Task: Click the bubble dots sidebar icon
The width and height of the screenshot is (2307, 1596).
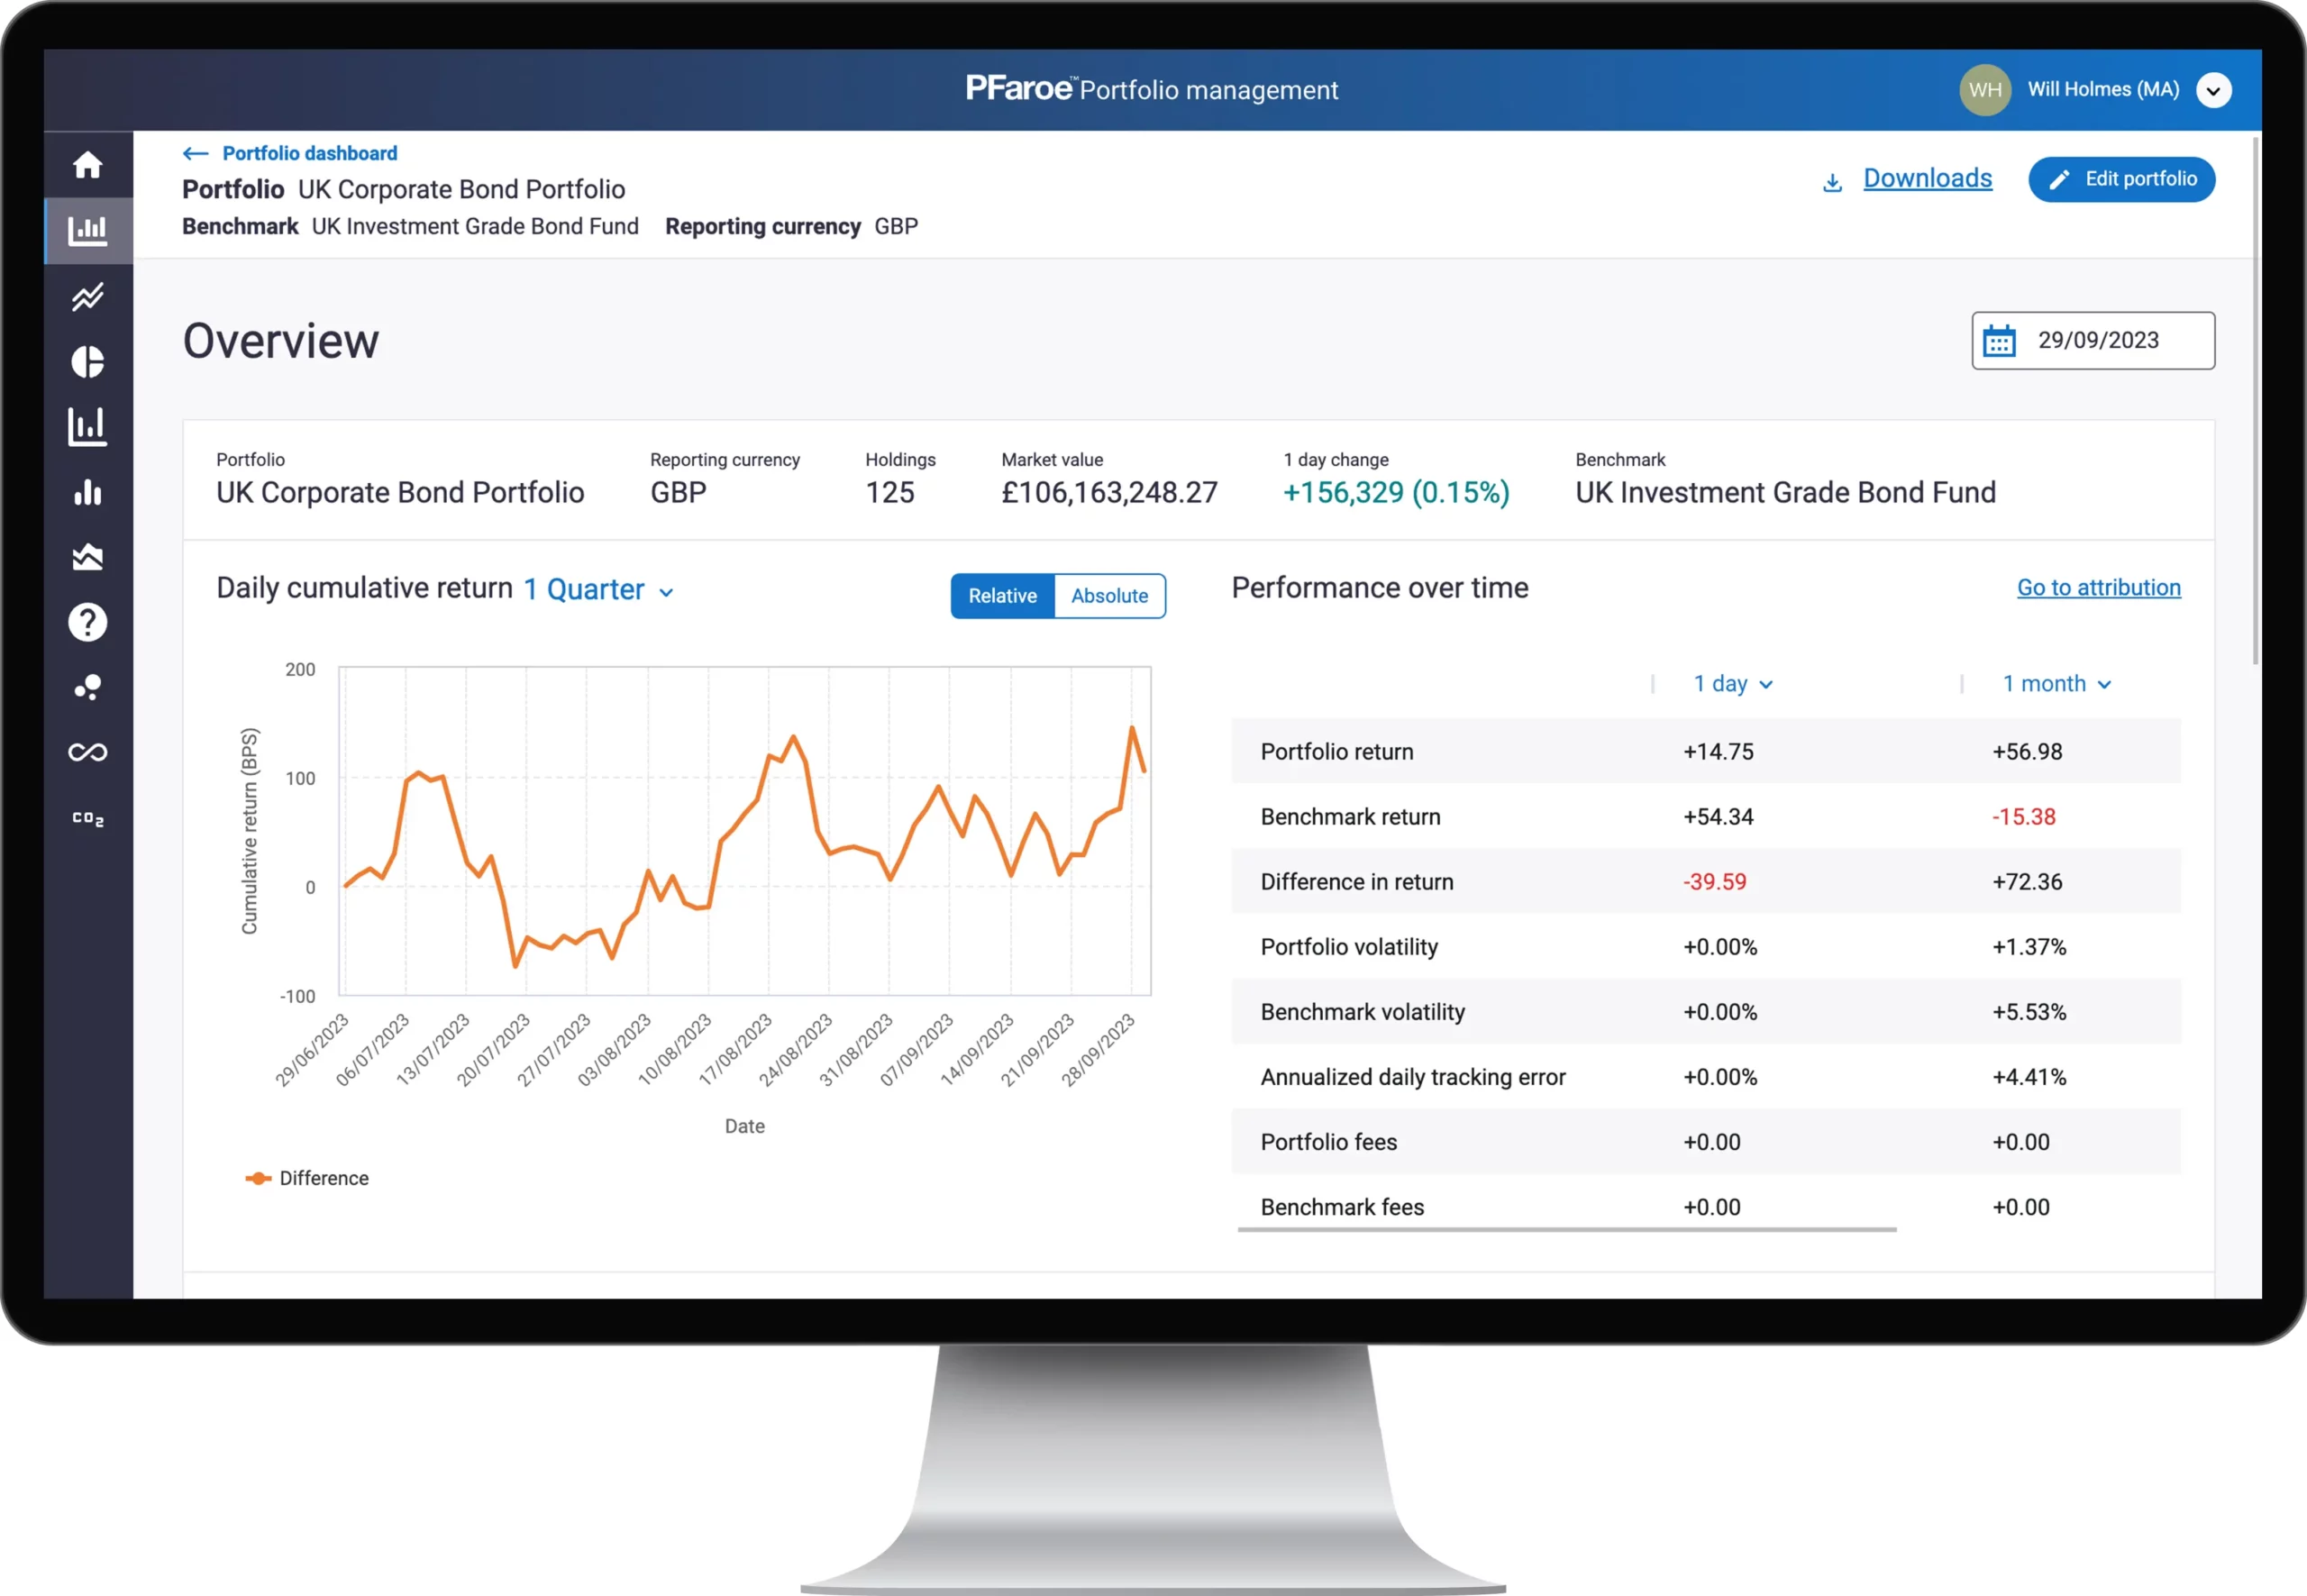Action: point(88,687)
